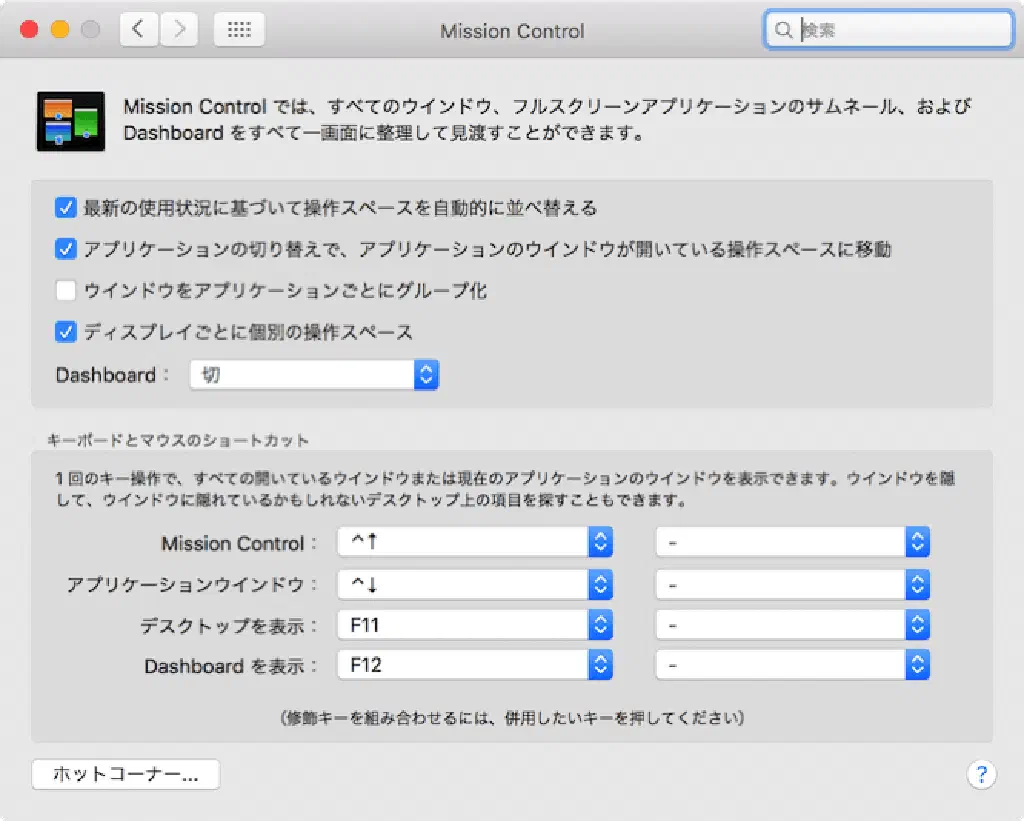Open the Dashboard 切 dropdown
Viewport: 1024px width, 821px height.
(x=314, y=375)
